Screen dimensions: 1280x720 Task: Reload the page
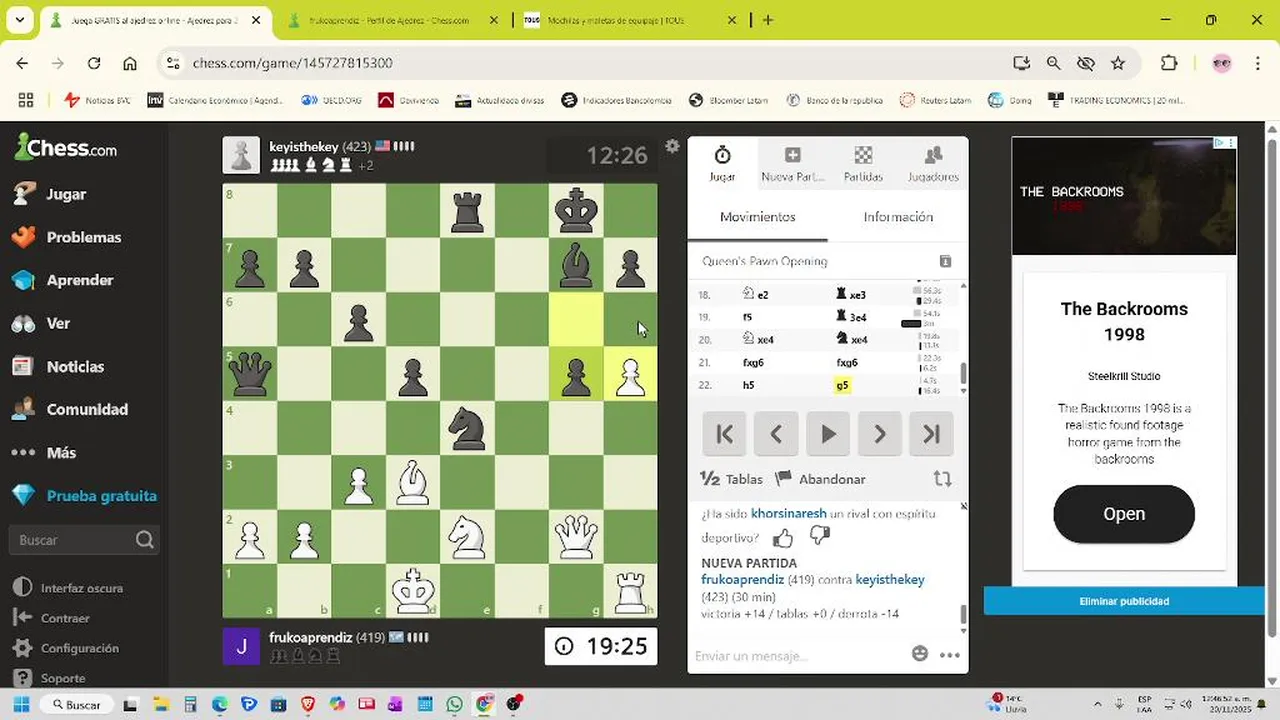pyautogui.click(x=94, y=63)
